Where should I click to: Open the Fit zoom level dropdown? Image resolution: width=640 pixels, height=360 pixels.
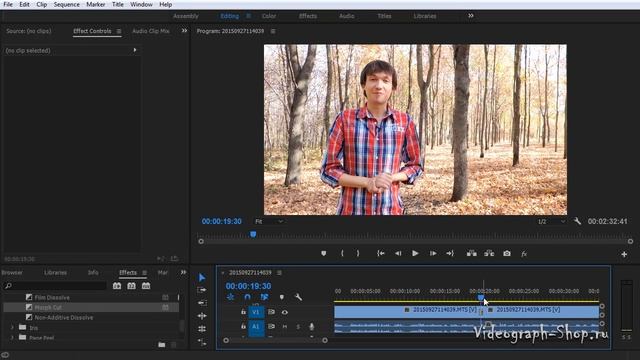coord(269,221)
